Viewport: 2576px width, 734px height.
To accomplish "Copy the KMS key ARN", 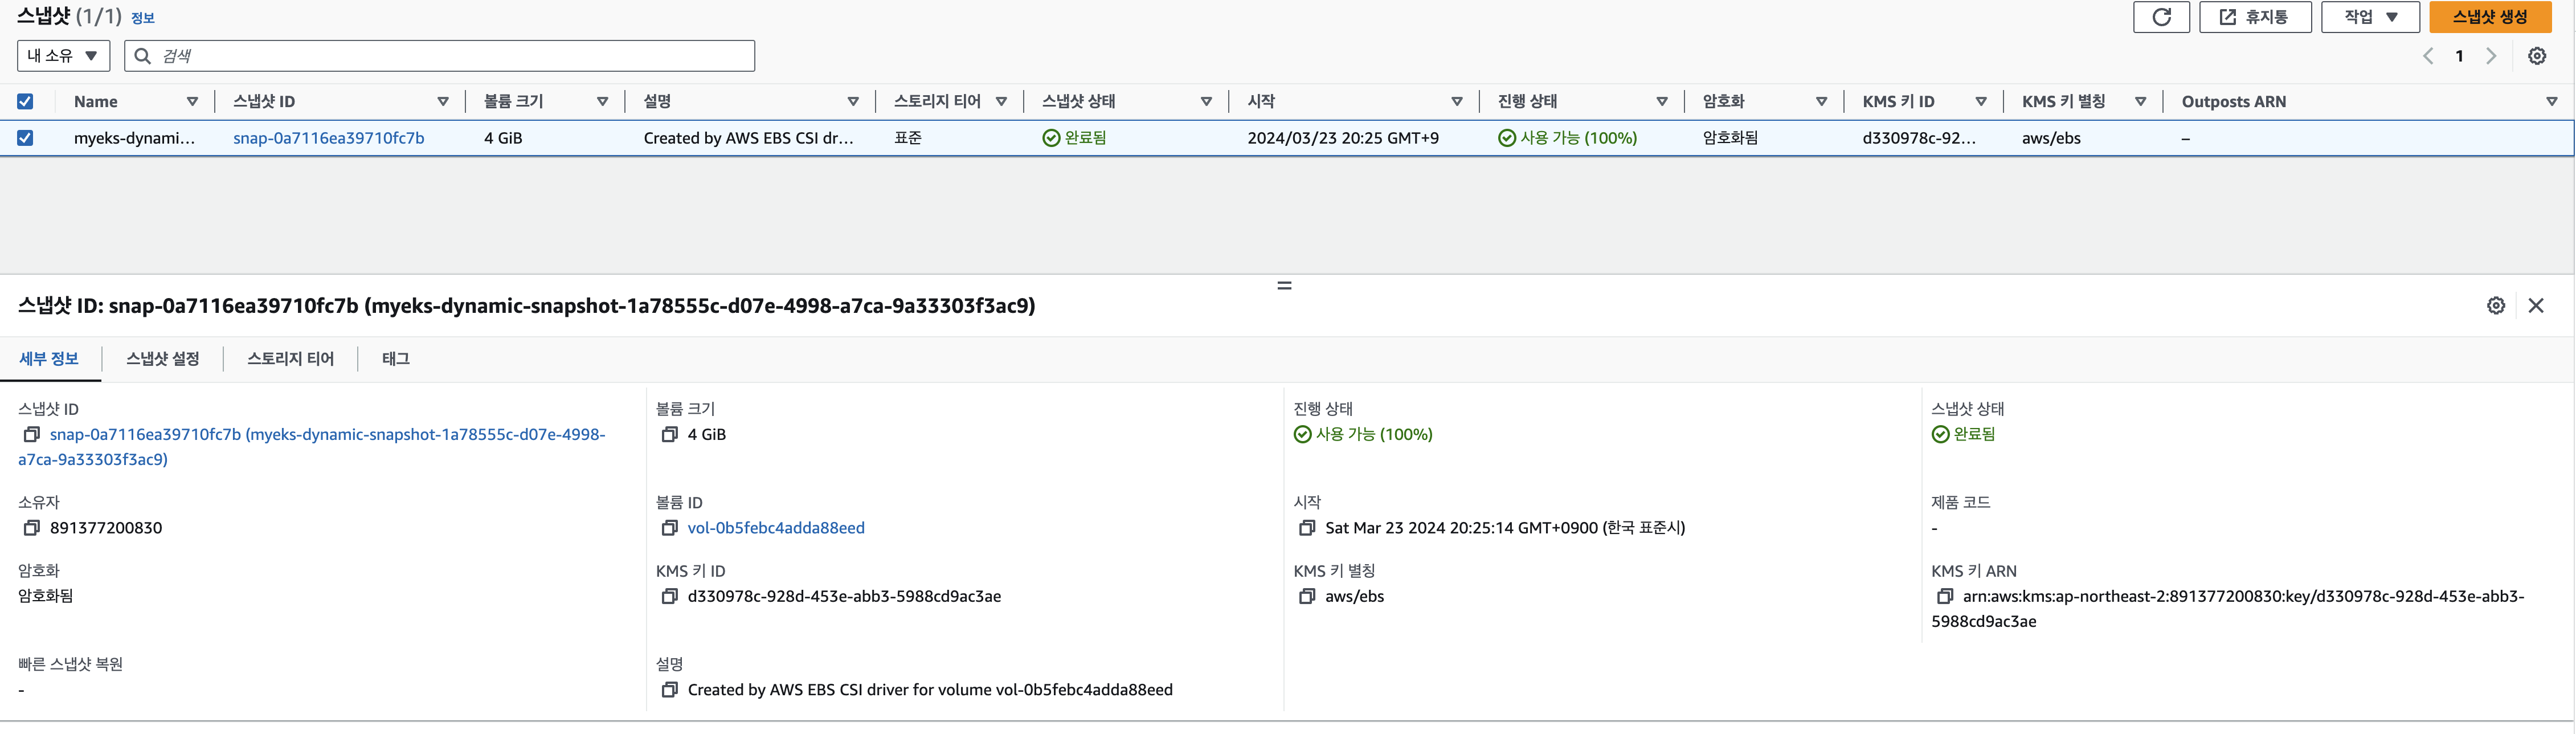I will (1945, 597).
